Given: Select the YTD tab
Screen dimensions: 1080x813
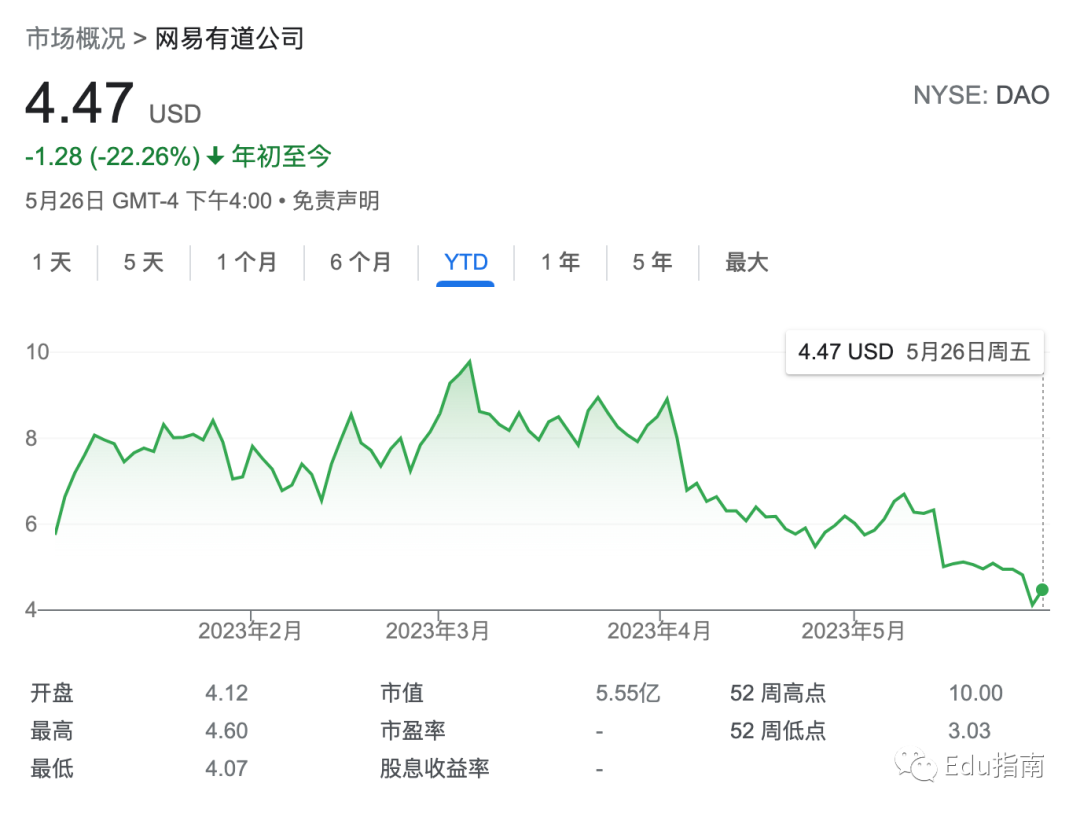Looking at the screenshot, I should [466, 263].
